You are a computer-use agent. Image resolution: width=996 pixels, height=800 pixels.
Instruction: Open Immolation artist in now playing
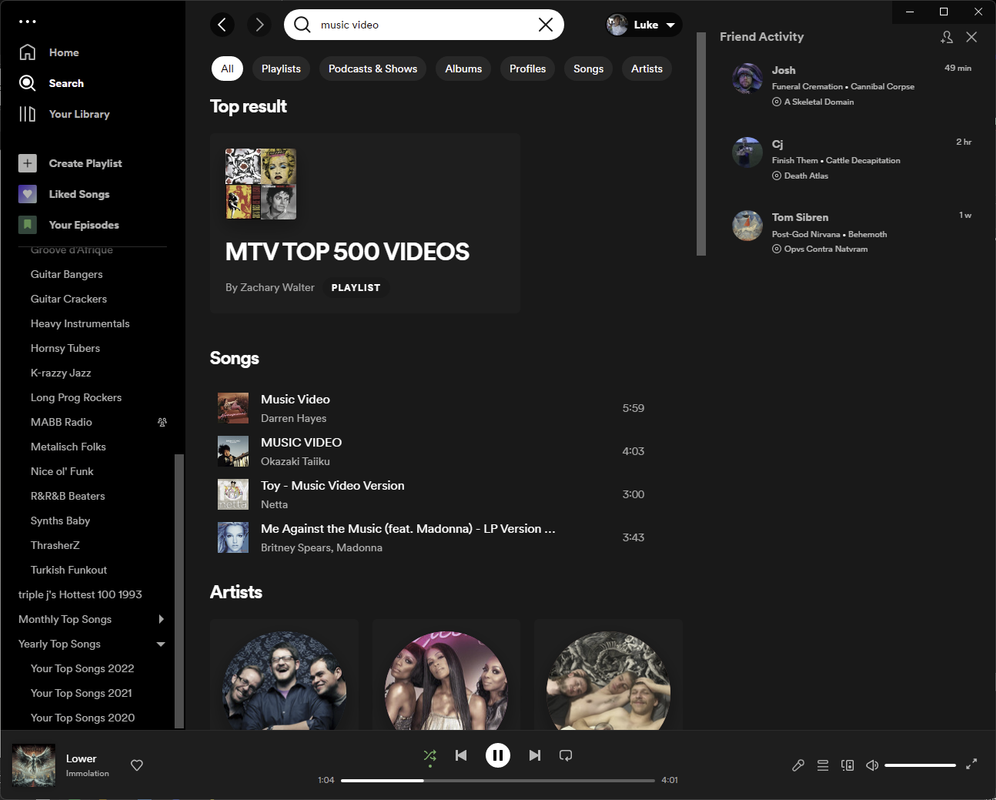[88, 773]
